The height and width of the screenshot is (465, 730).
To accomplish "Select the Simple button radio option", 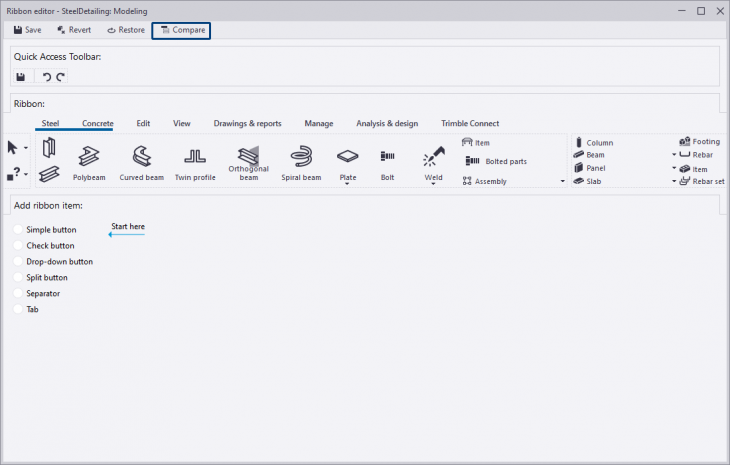I will 18,229.
